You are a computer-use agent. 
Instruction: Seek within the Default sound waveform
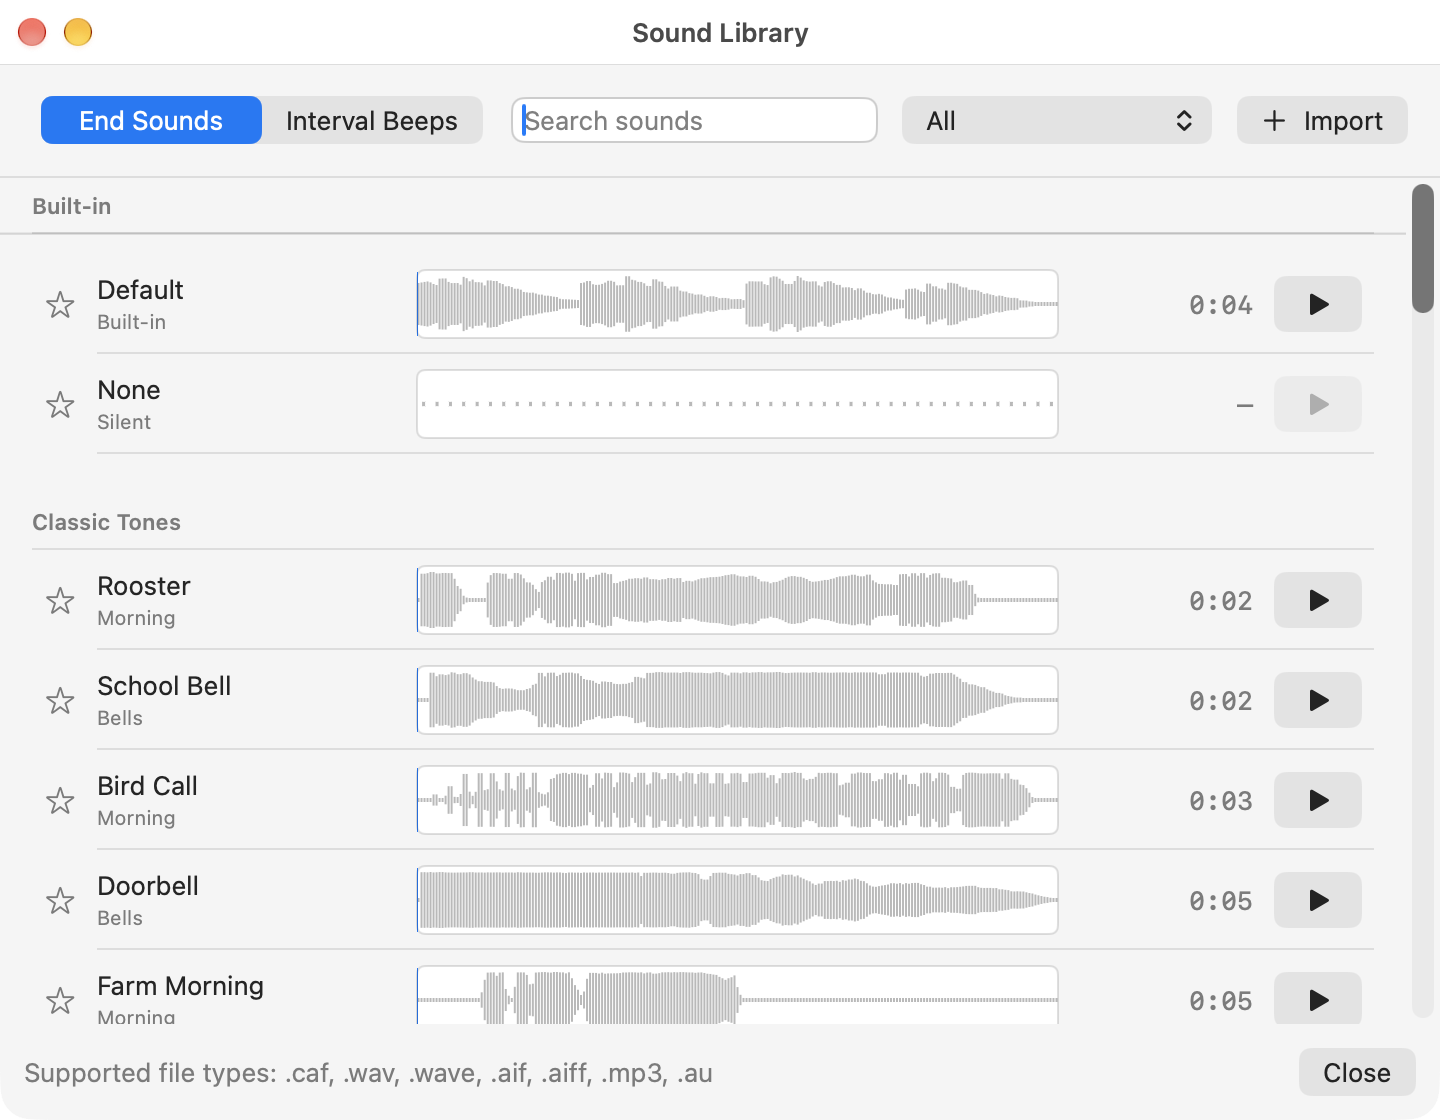(737, 304)
